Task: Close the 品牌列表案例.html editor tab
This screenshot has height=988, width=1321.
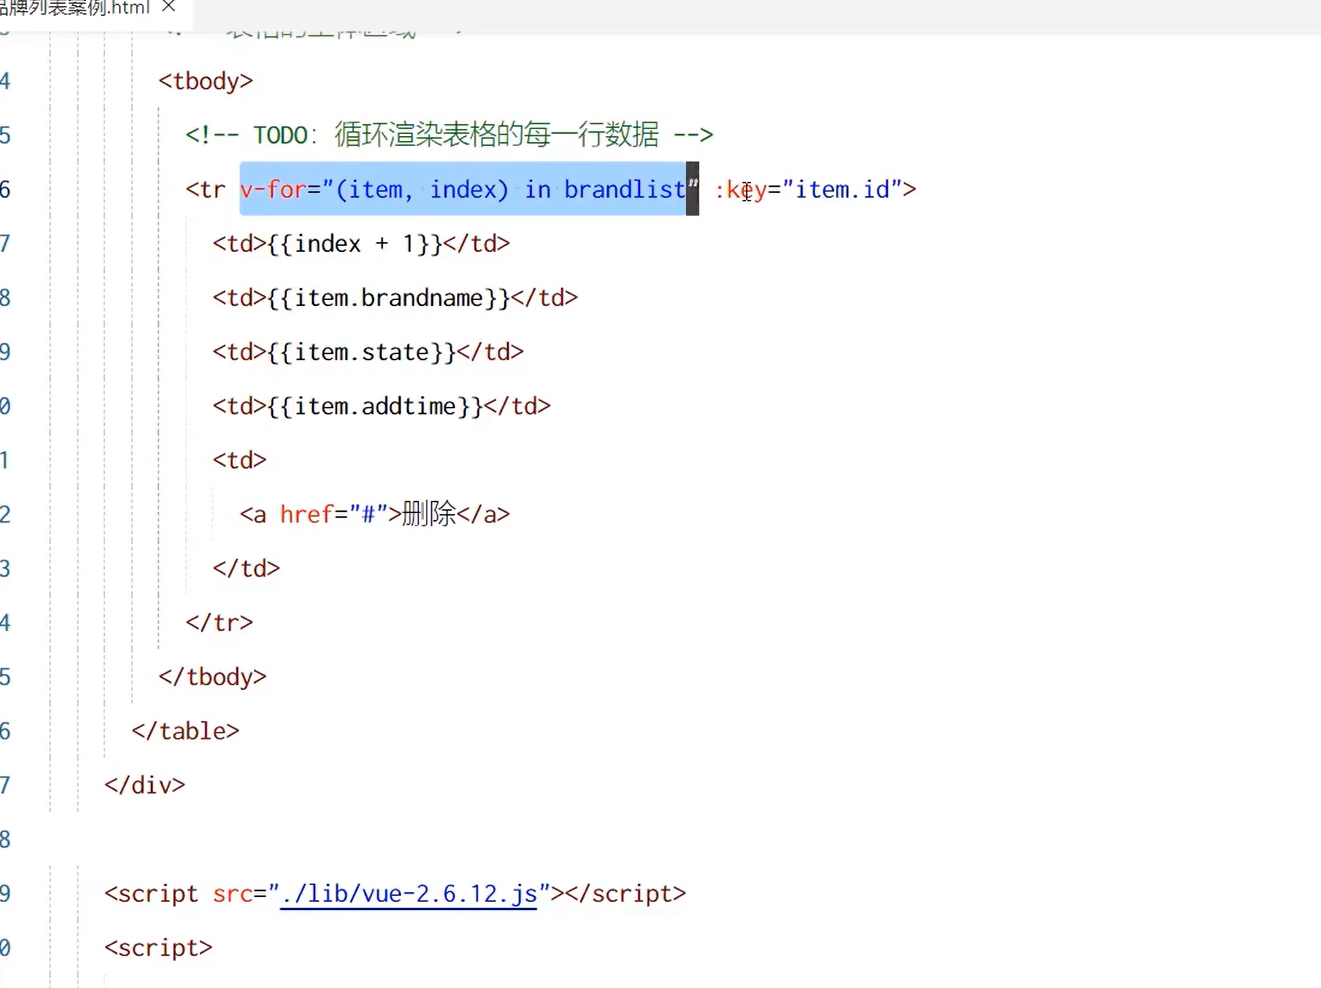Action: (169, 7)
